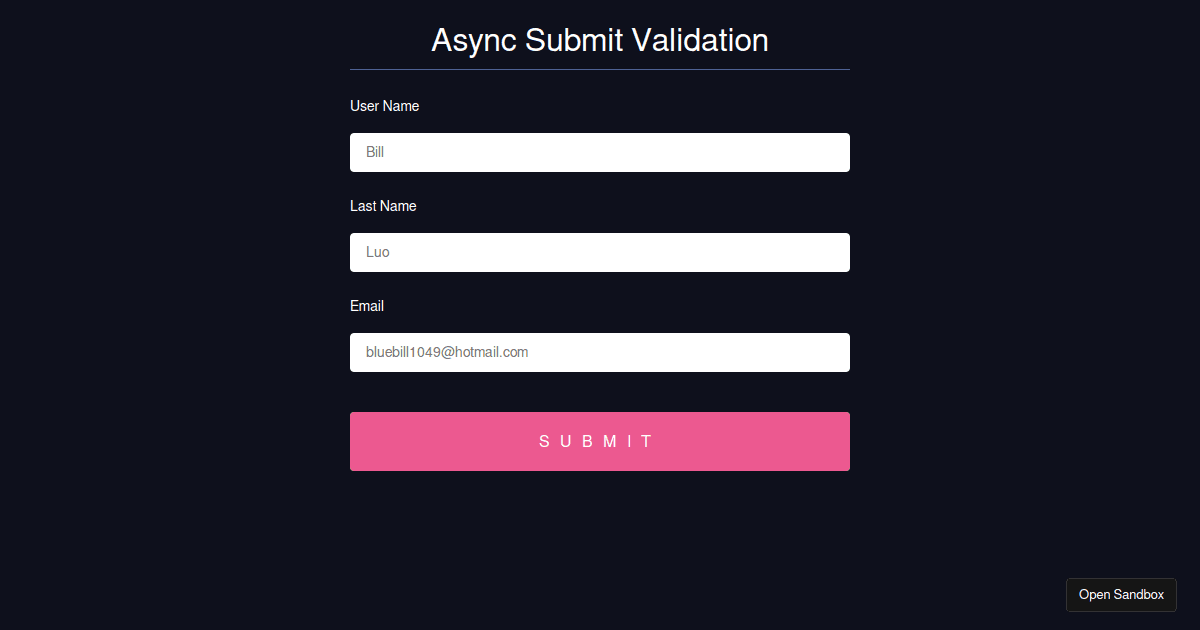Click the divider line under the title
Image resolution: width=1200 pixels, height=630 pixels.
tap(600, 69)
